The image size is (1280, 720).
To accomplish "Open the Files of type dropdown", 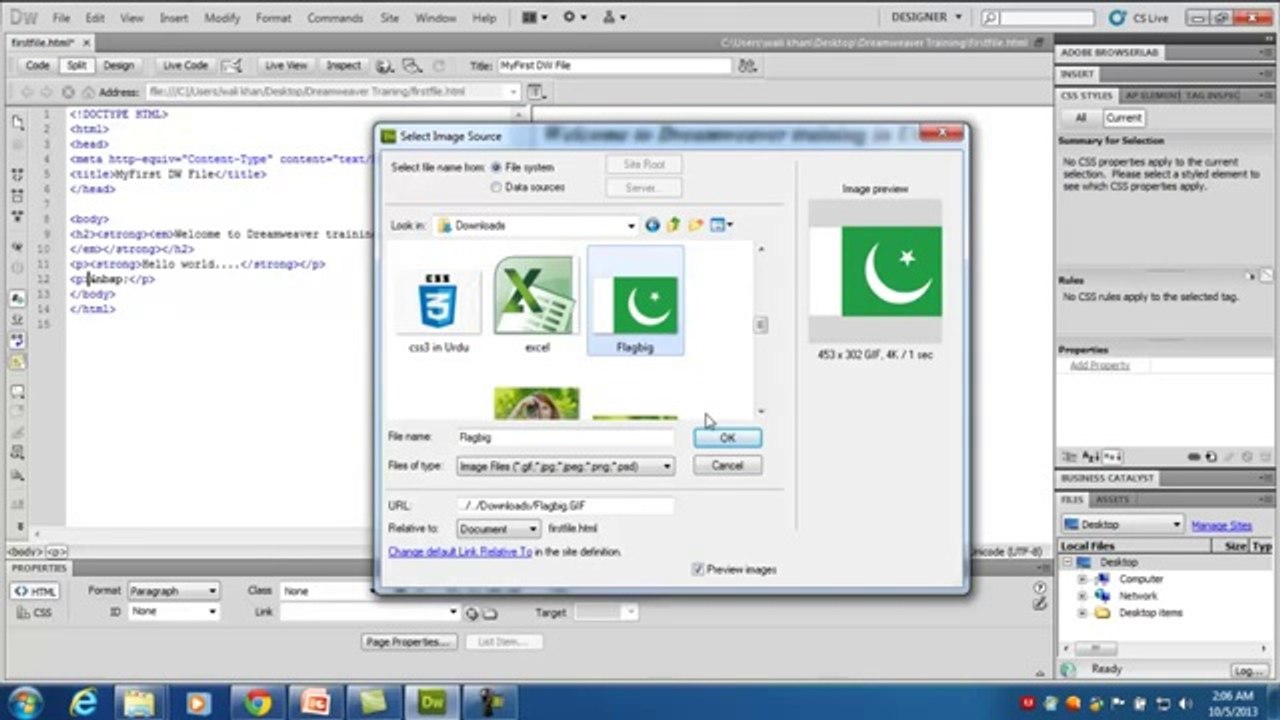I will 565,466.
